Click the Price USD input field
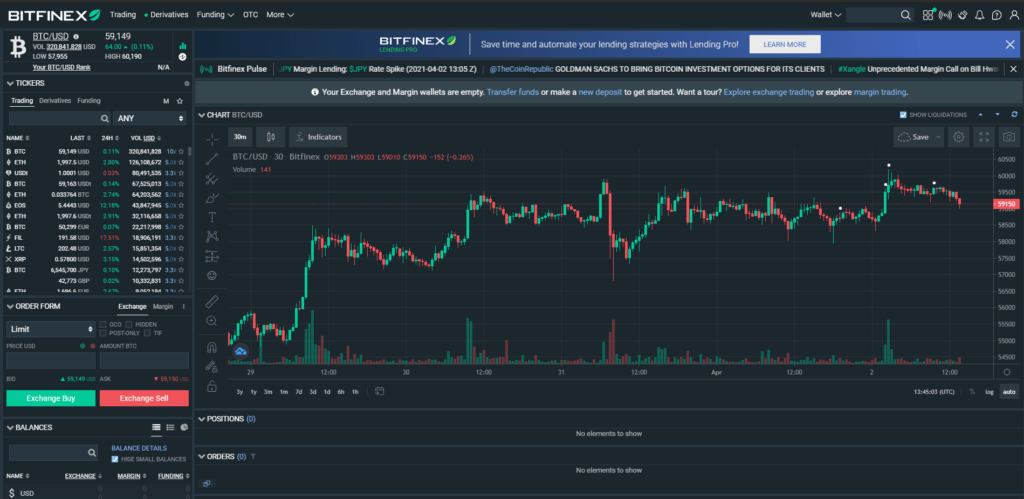 point(51,361)
